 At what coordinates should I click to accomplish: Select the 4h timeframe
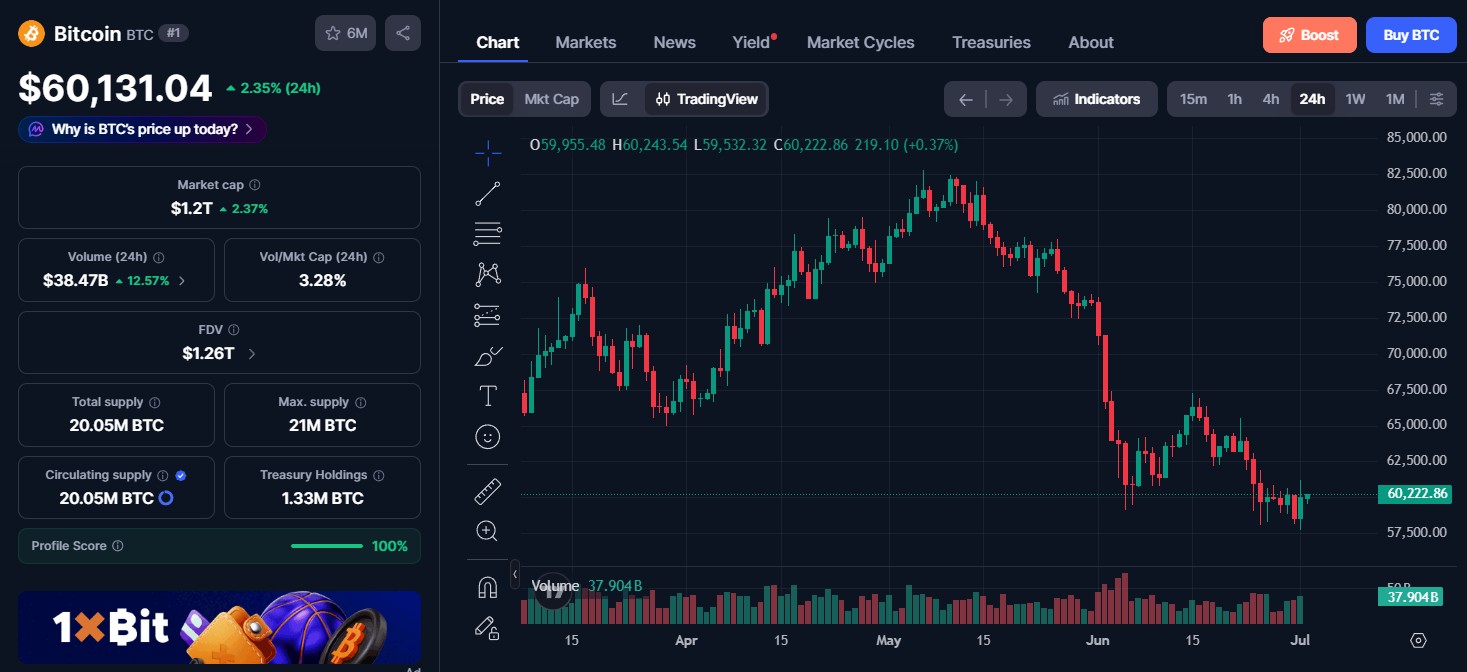(1271, 99)
